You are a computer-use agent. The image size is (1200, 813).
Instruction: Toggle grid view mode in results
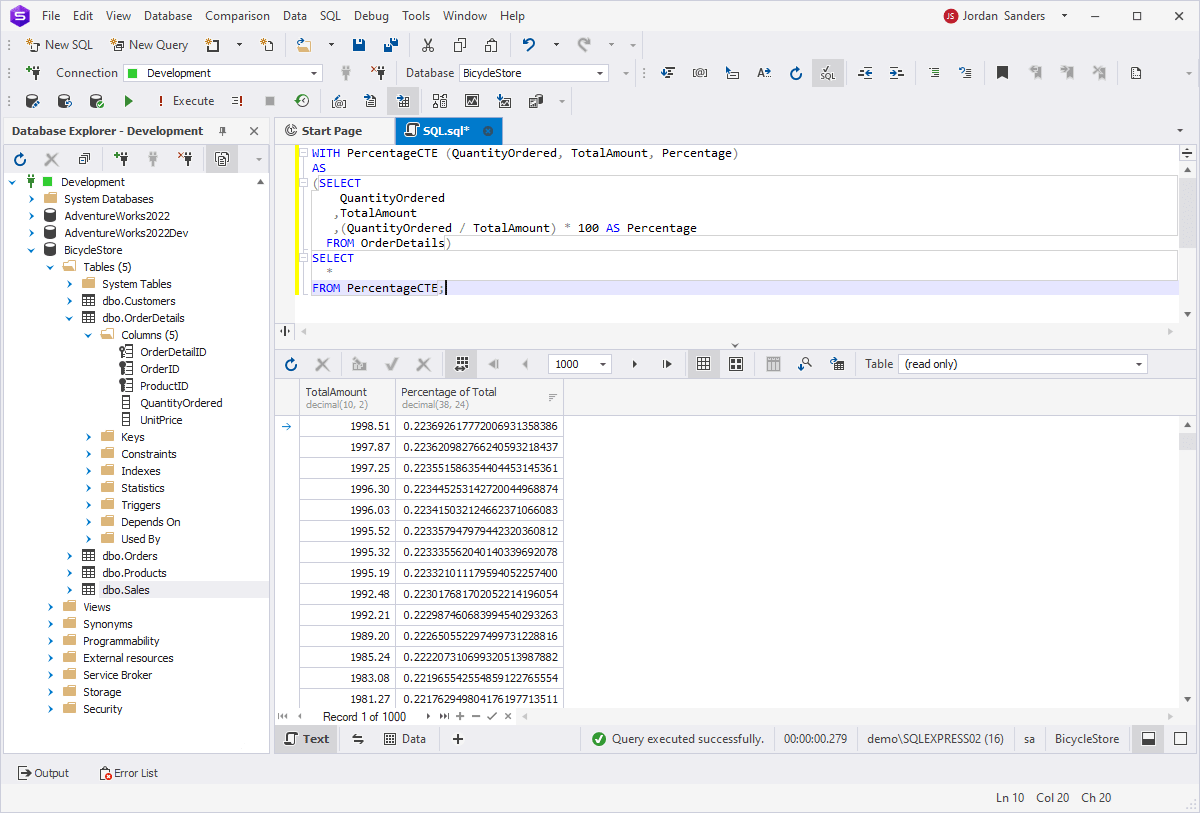point(704,364)
